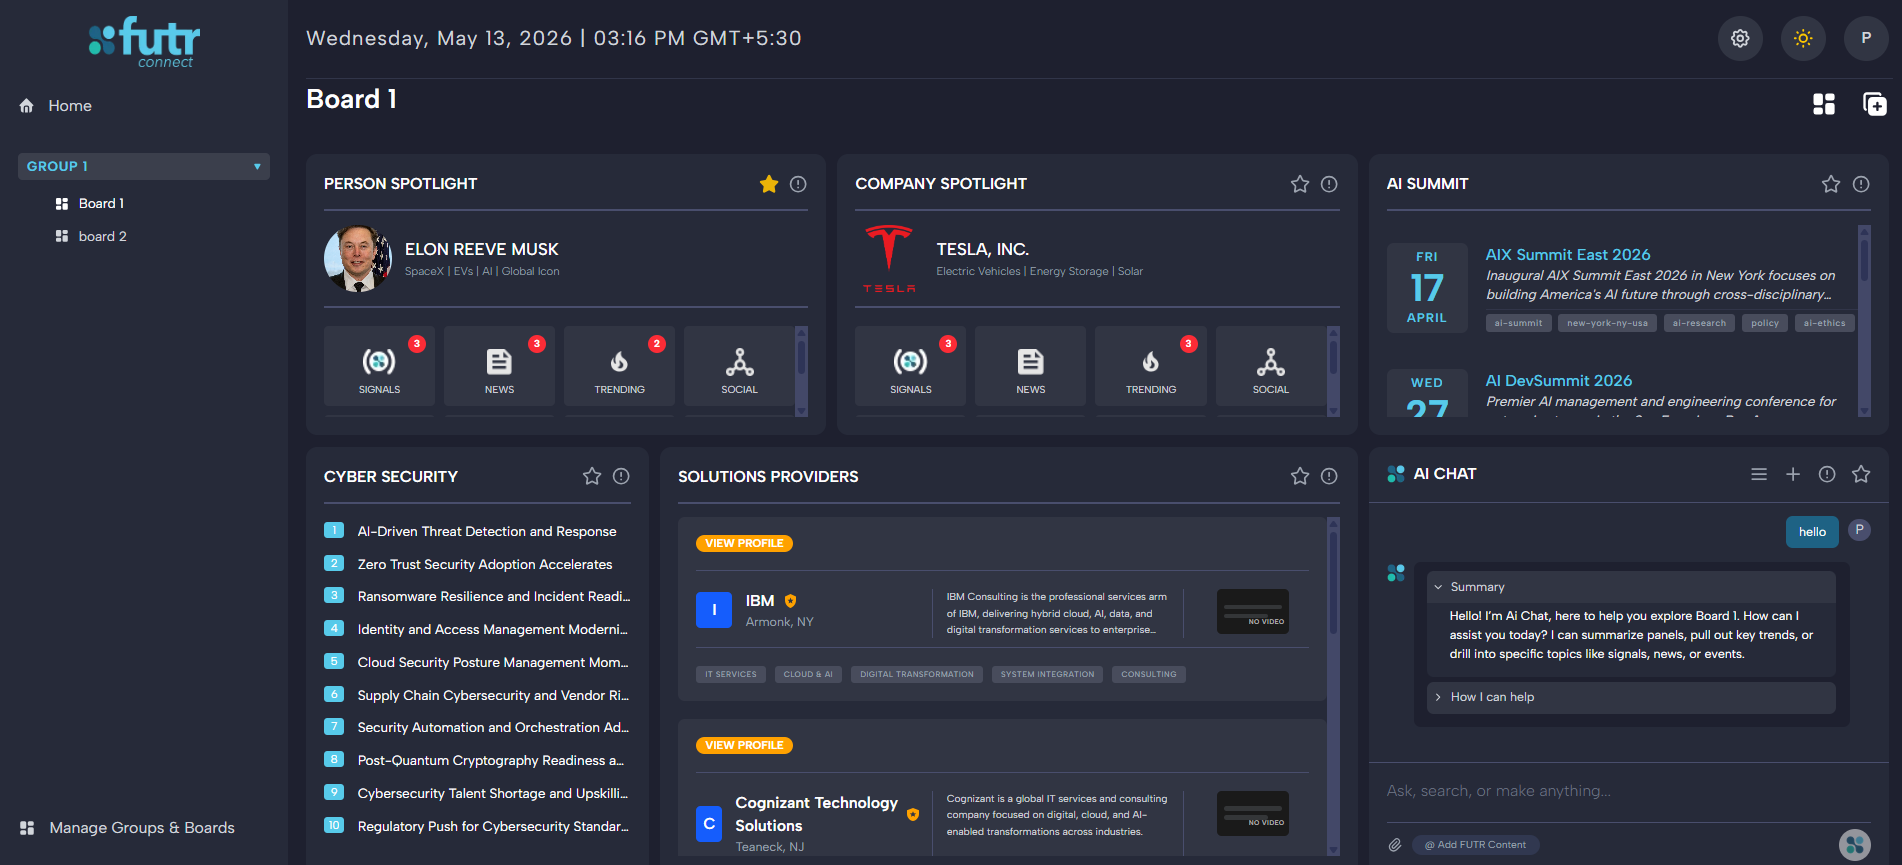
Task: Select the new-york-ny-usa tag
Action: click(1607, 323)
